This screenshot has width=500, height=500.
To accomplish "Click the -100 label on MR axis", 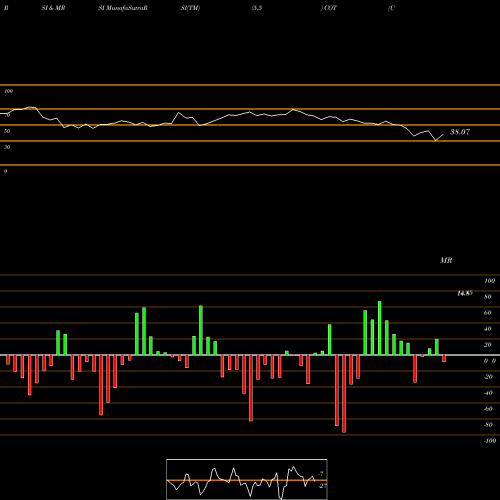I will [x=490, y=441].
